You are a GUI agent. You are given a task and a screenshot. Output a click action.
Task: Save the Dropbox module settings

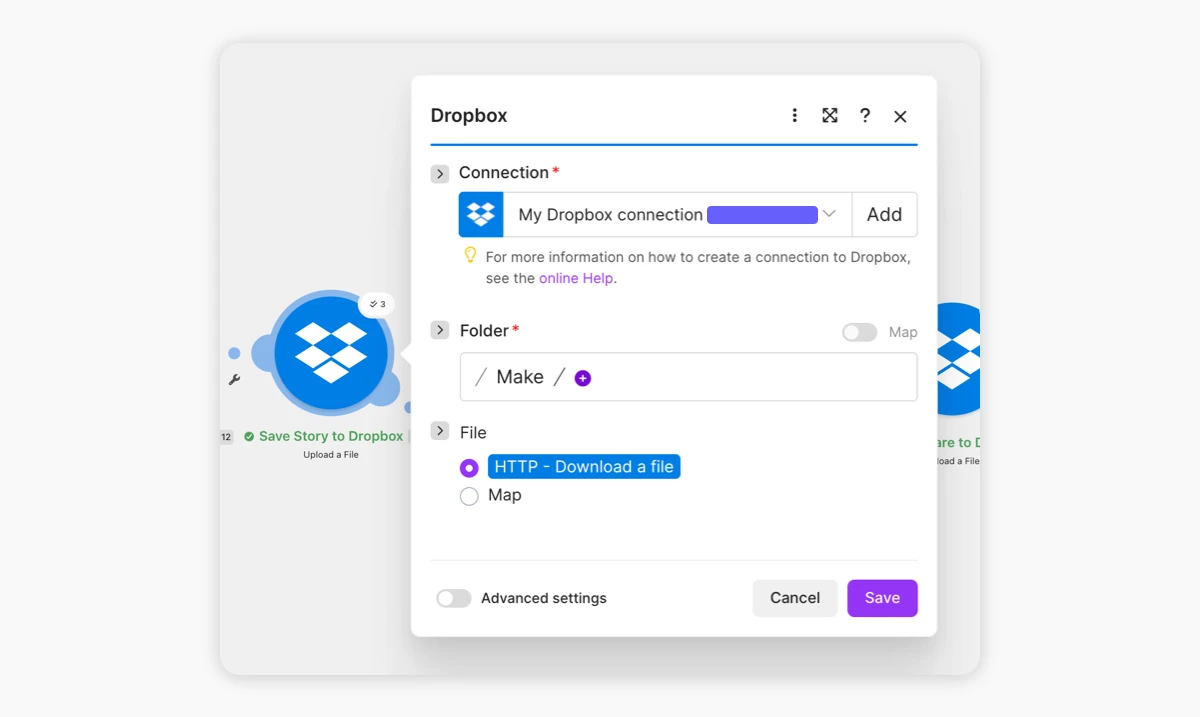[882, 598]
